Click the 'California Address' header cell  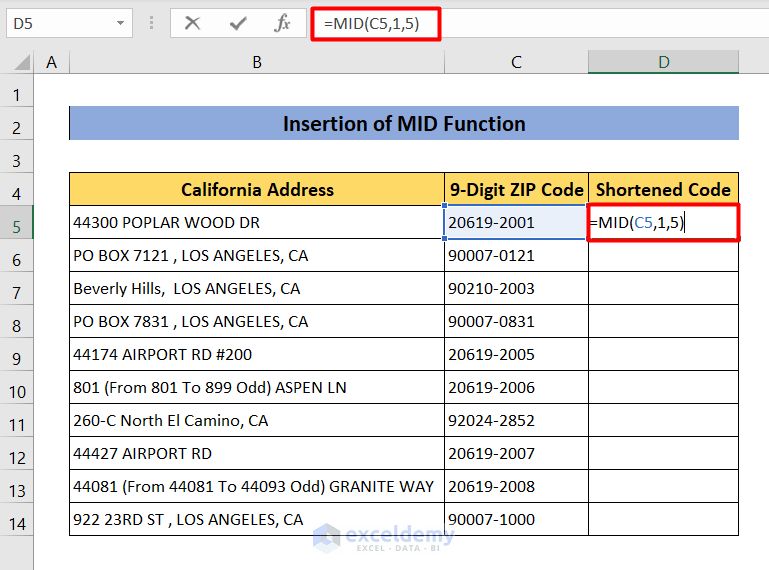pos(257,189)
